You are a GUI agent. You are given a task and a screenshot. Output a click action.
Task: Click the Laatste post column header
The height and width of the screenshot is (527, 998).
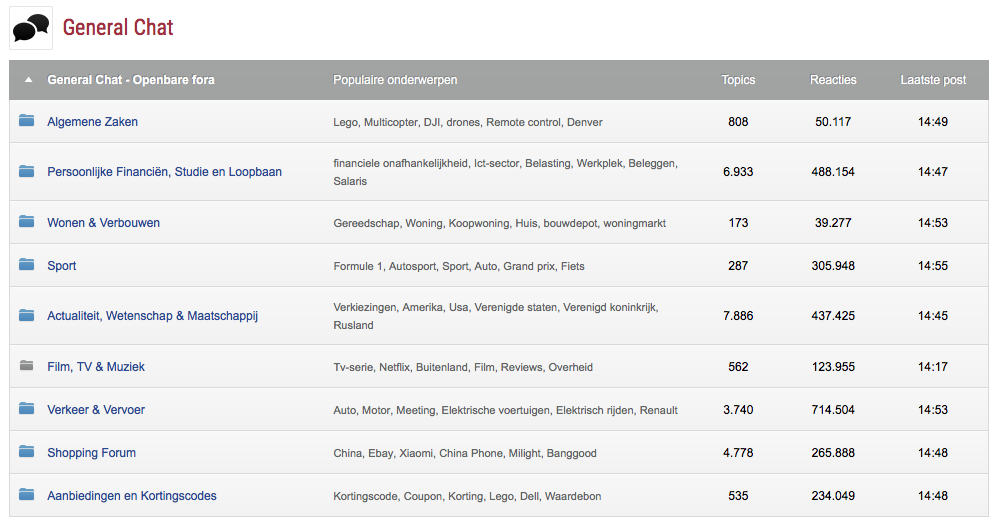[932, 80]
